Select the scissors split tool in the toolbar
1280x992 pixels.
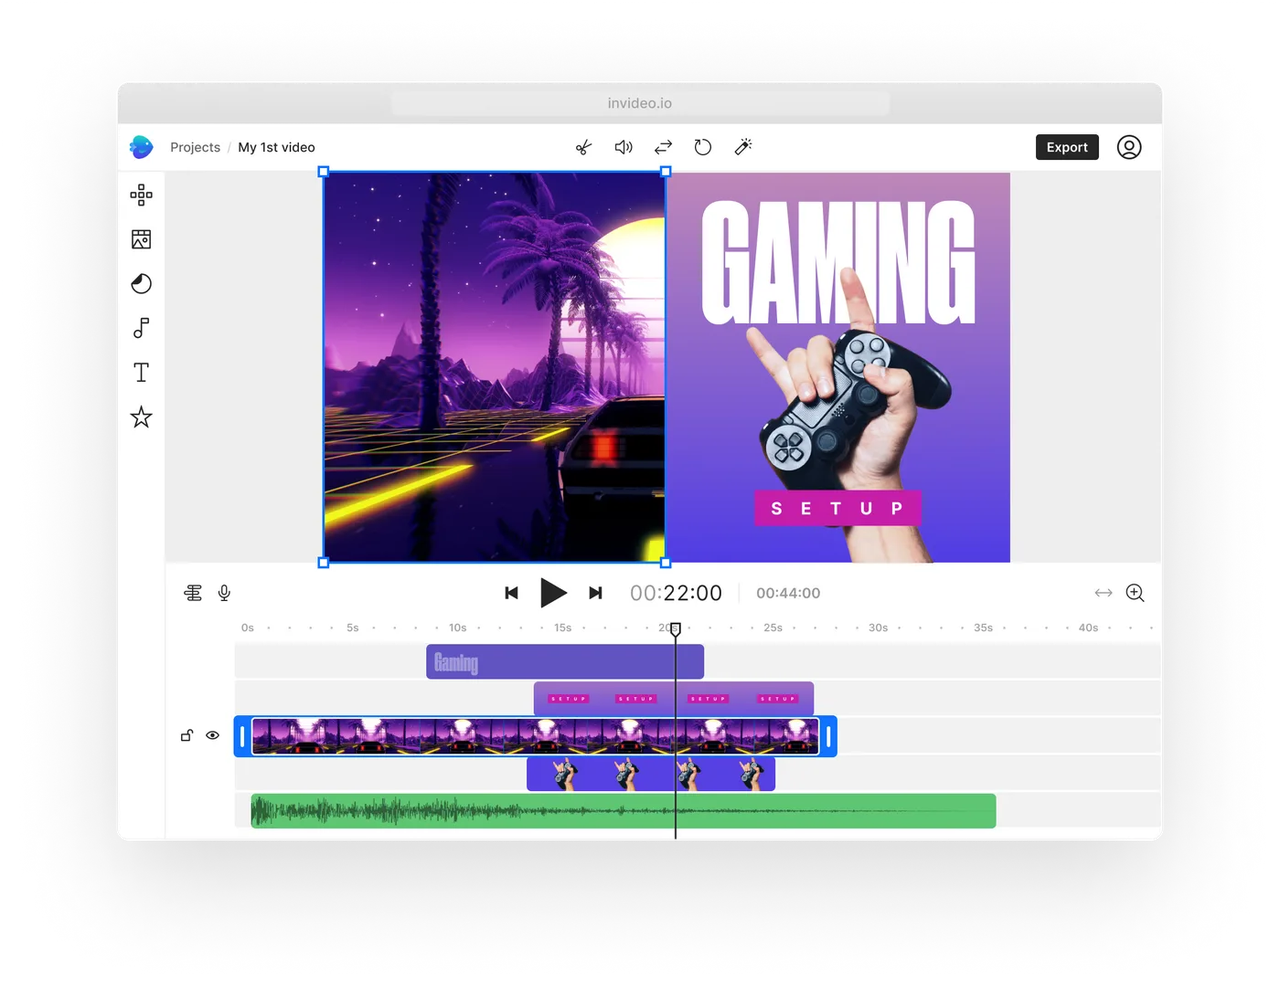point(583,147)
